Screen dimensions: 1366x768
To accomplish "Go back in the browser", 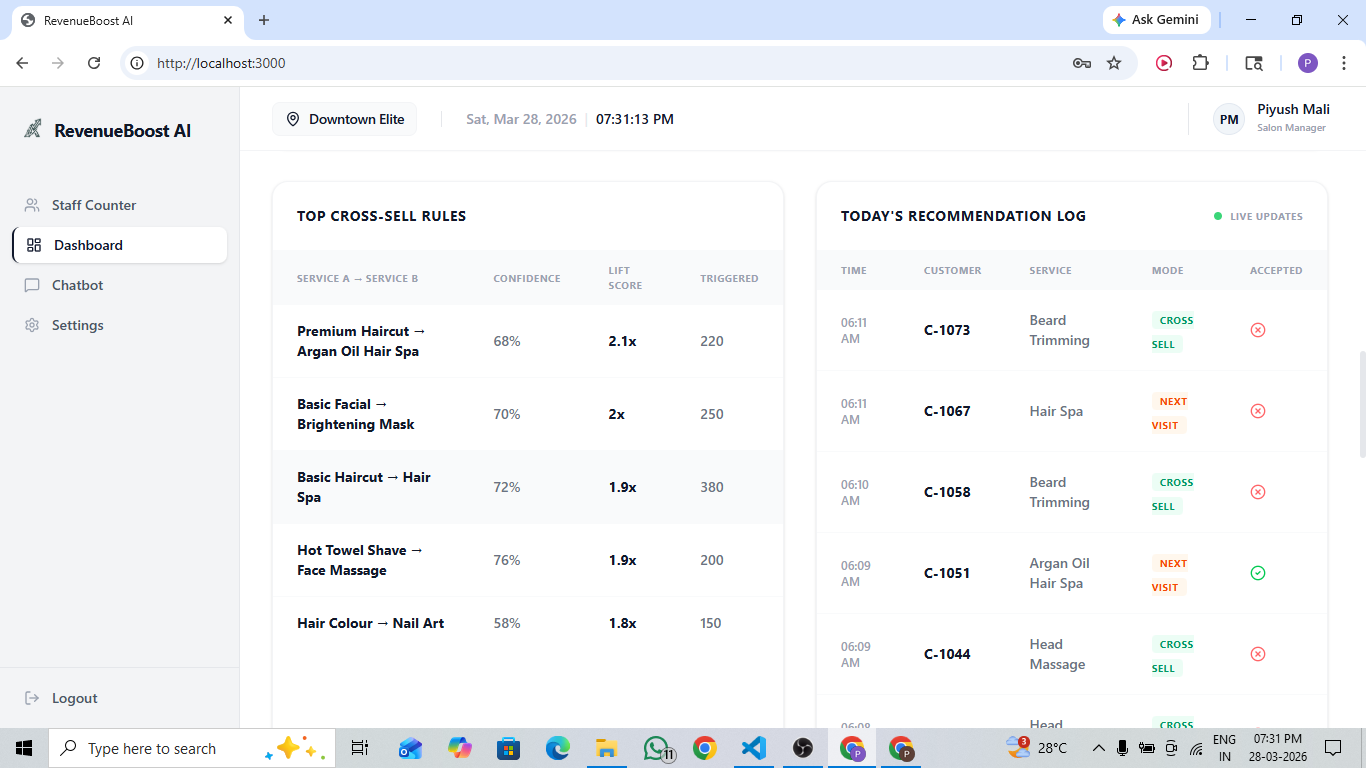I will point(22,63).
